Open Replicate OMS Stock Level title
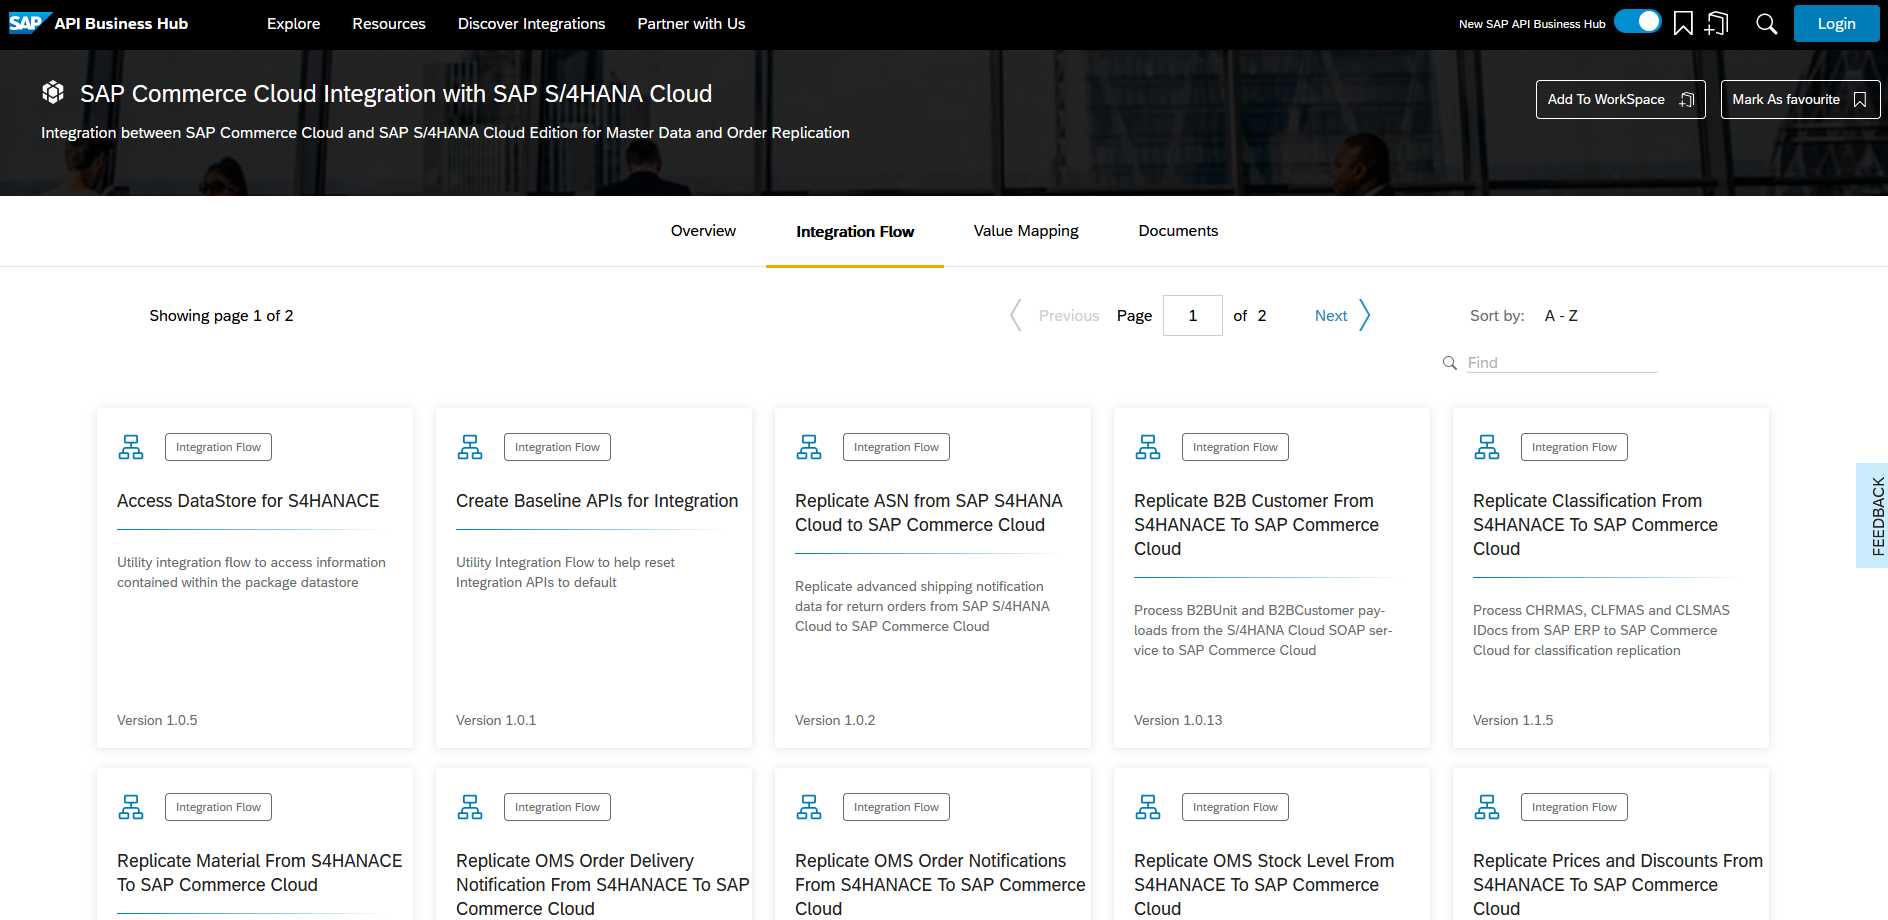Viewport: 1888px width, 920px height. tap(1264, 885)
